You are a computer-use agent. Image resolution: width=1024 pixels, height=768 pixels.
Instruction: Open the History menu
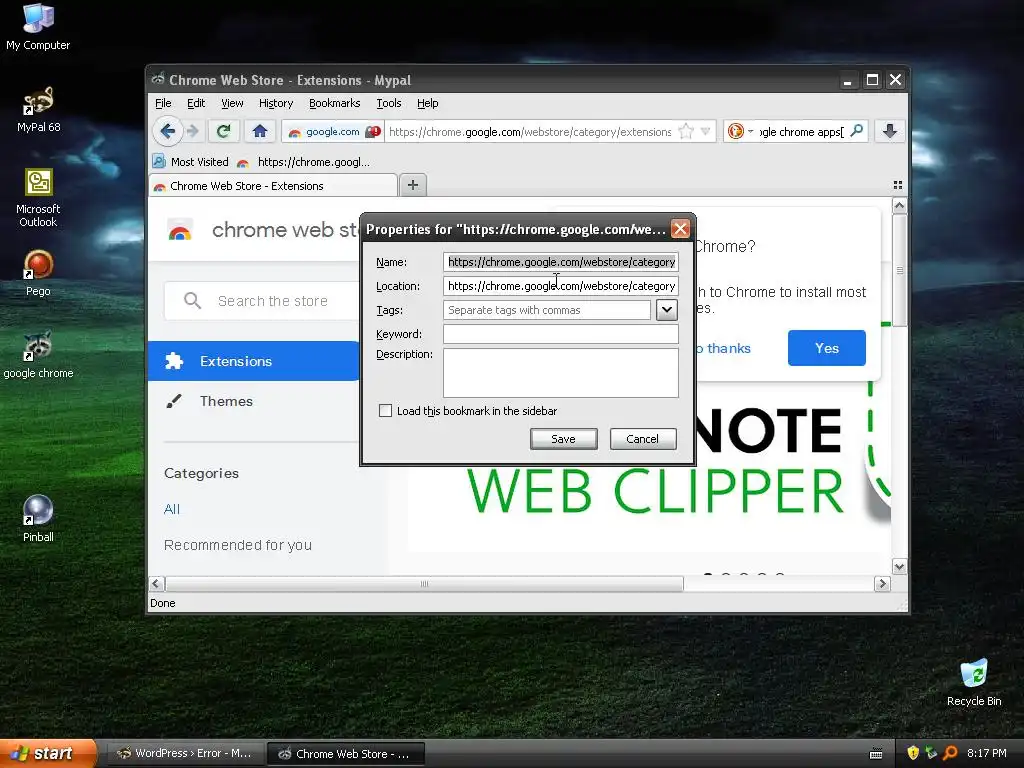click(276, 103)
